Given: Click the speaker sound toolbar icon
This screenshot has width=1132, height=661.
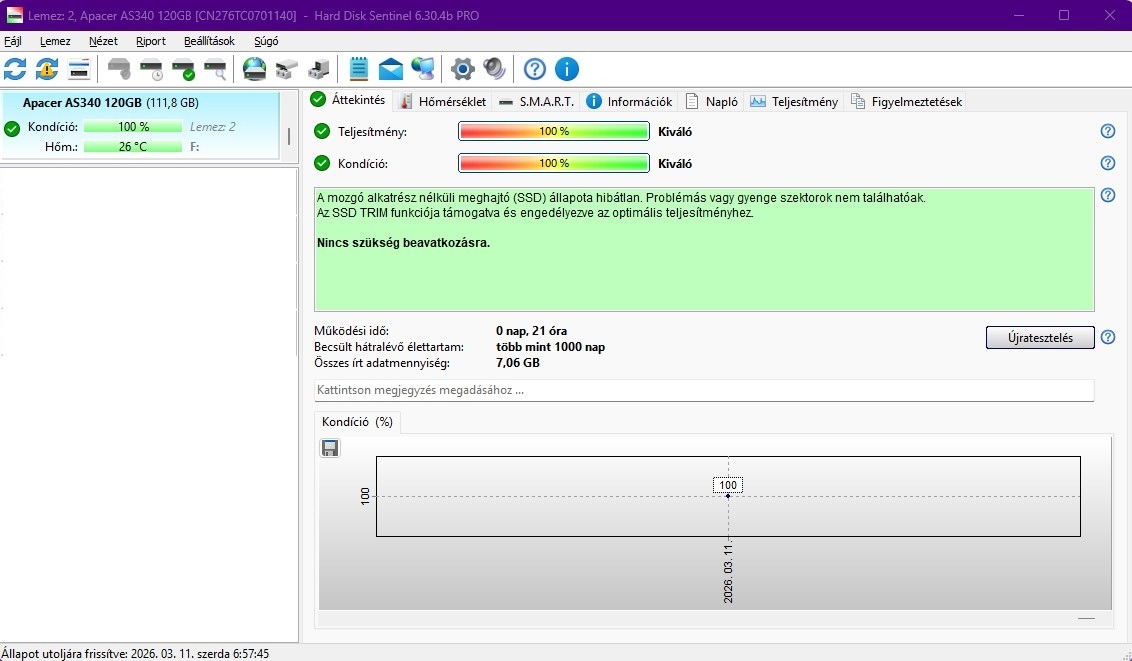Looking at the screenshot, I should coord(495,69).
